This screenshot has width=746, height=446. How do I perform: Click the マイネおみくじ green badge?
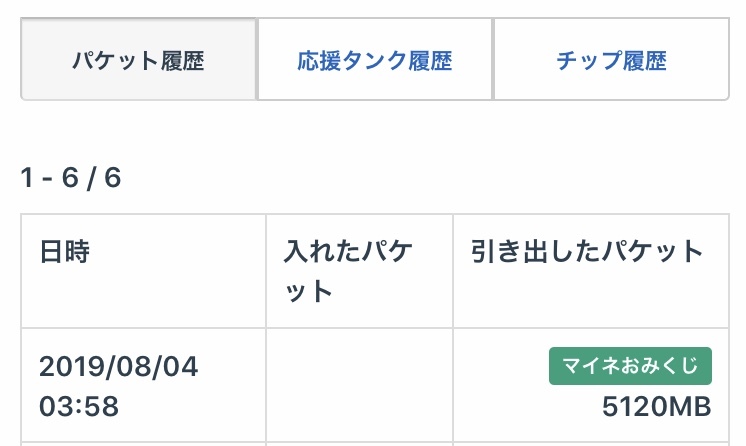coord(630,366)
